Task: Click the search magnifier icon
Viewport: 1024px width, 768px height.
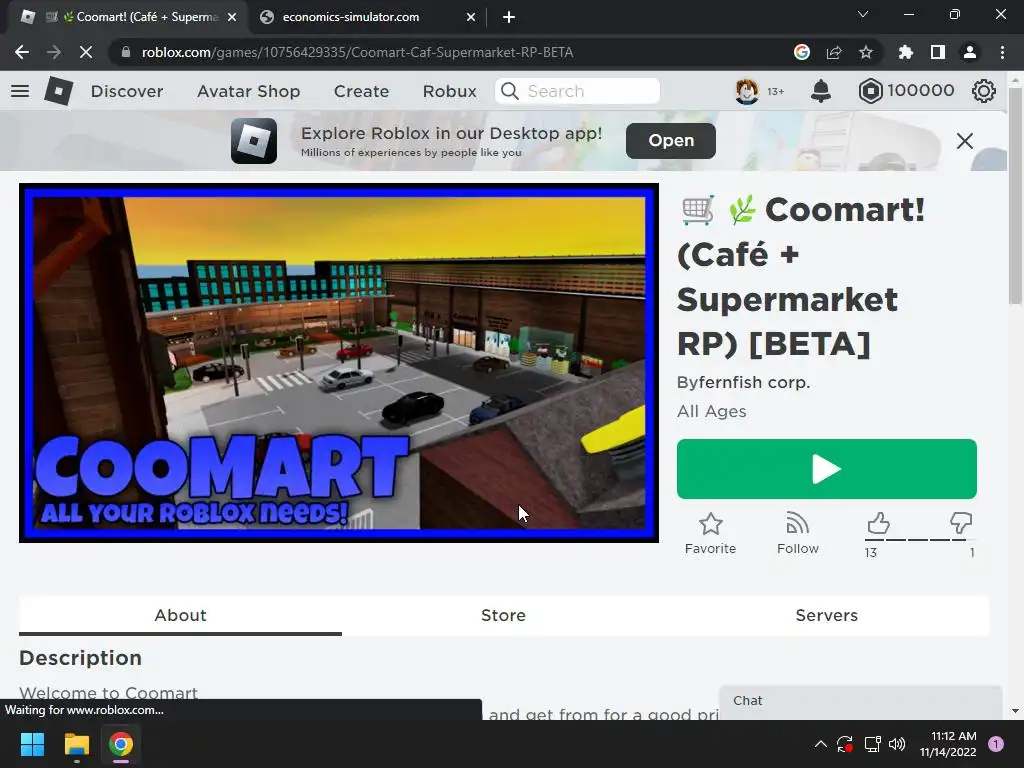Action: pos(509,91)
